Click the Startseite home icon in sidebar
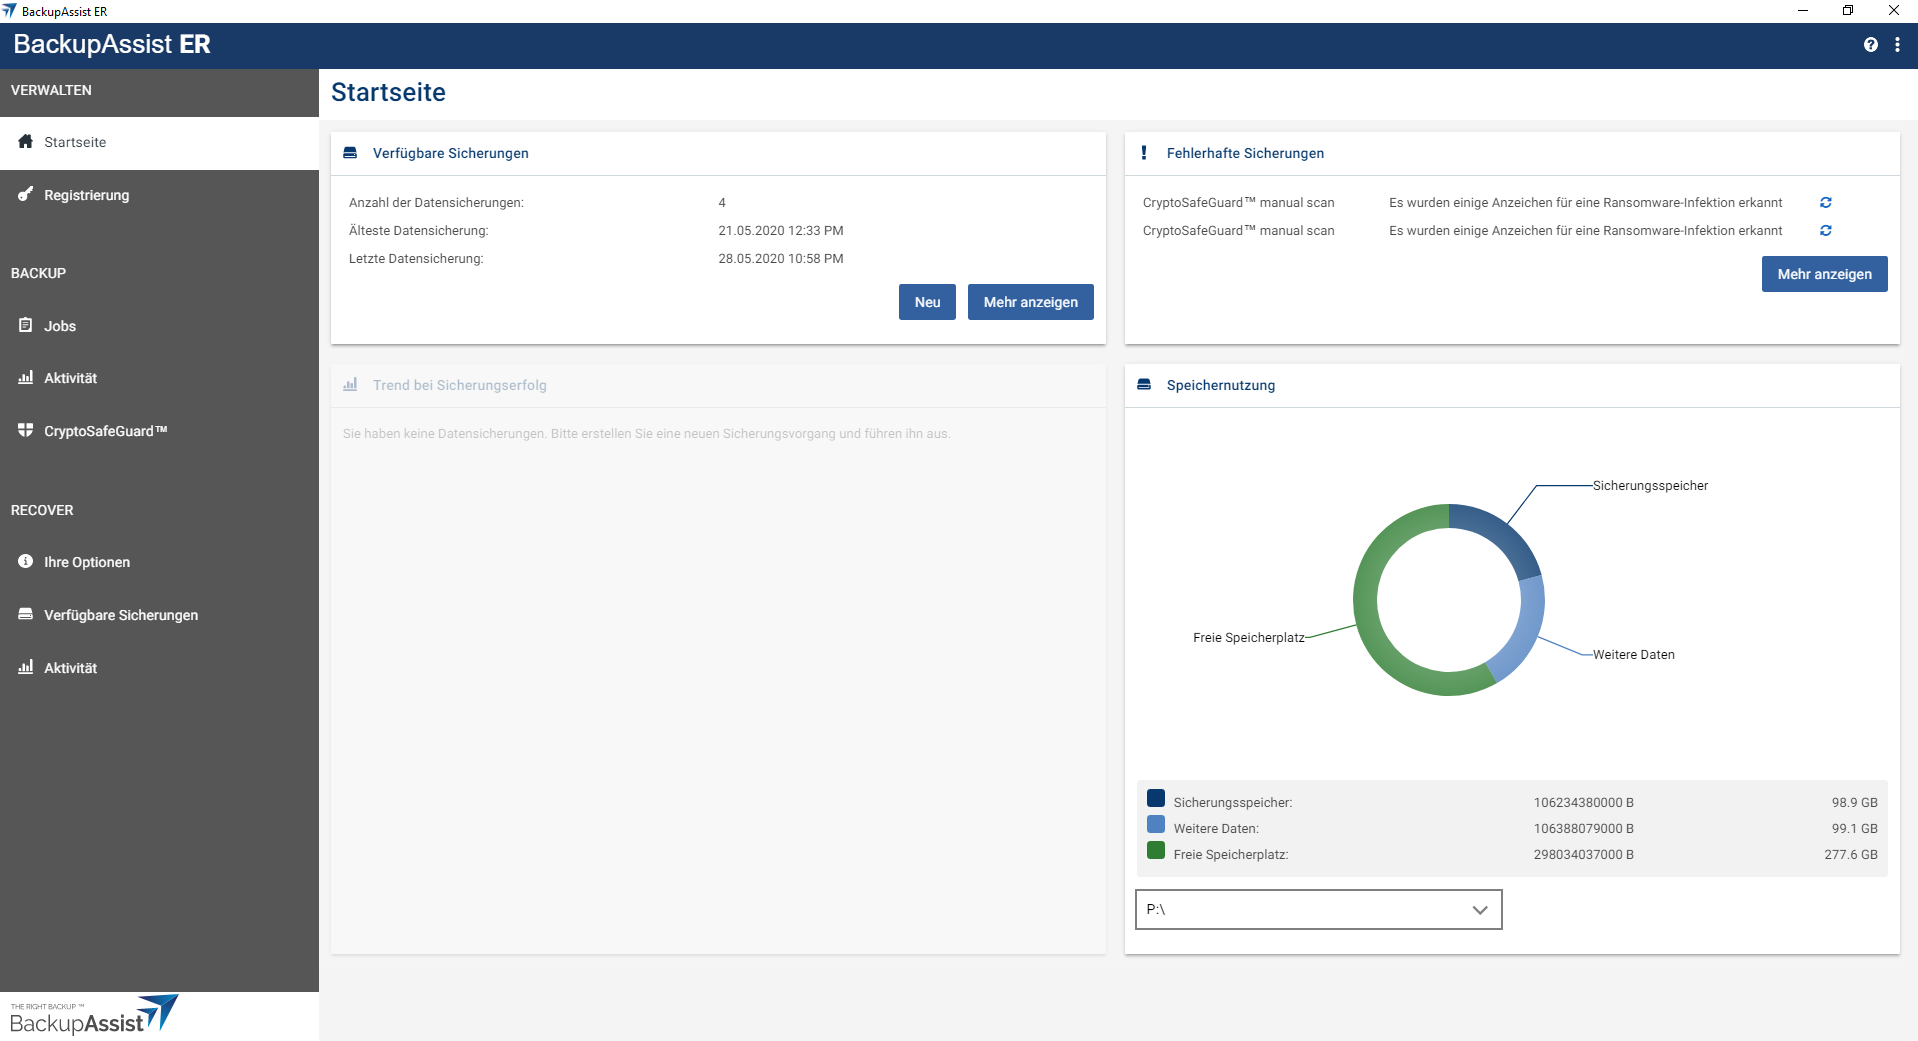 pos(26,141)
